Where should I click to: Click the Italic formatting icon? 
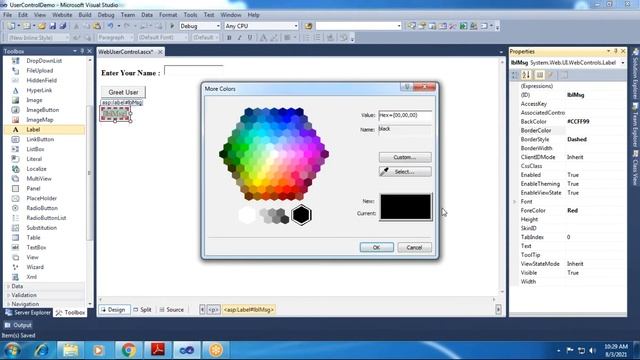click(240, 38)
